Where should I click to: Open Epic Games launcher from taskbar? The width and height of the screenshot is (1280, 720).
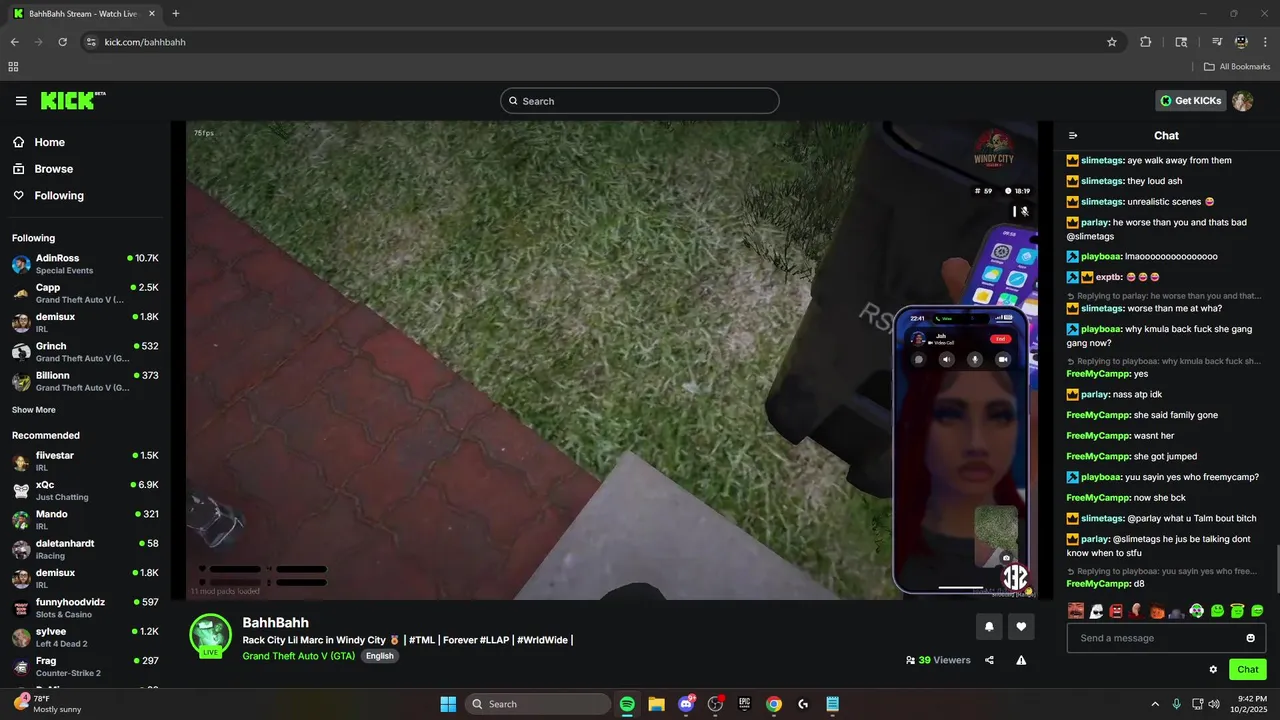coord(744,704)
